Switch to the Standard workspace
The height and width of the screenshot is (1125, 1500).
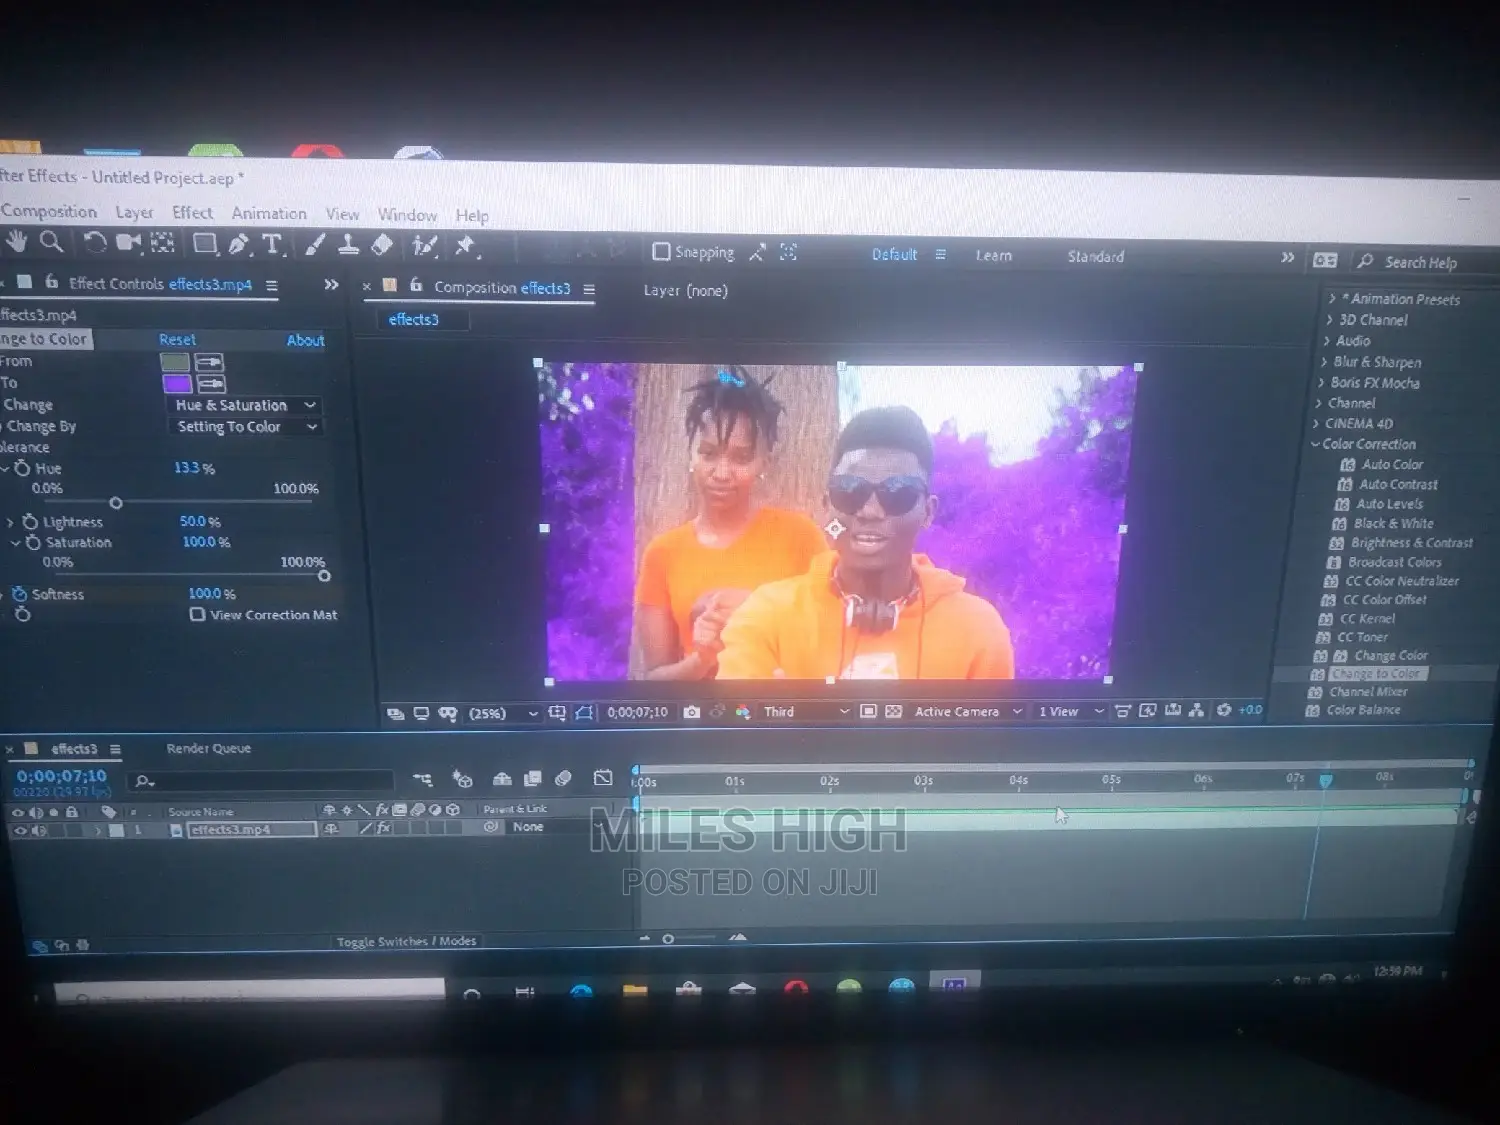pos(1095,257)
